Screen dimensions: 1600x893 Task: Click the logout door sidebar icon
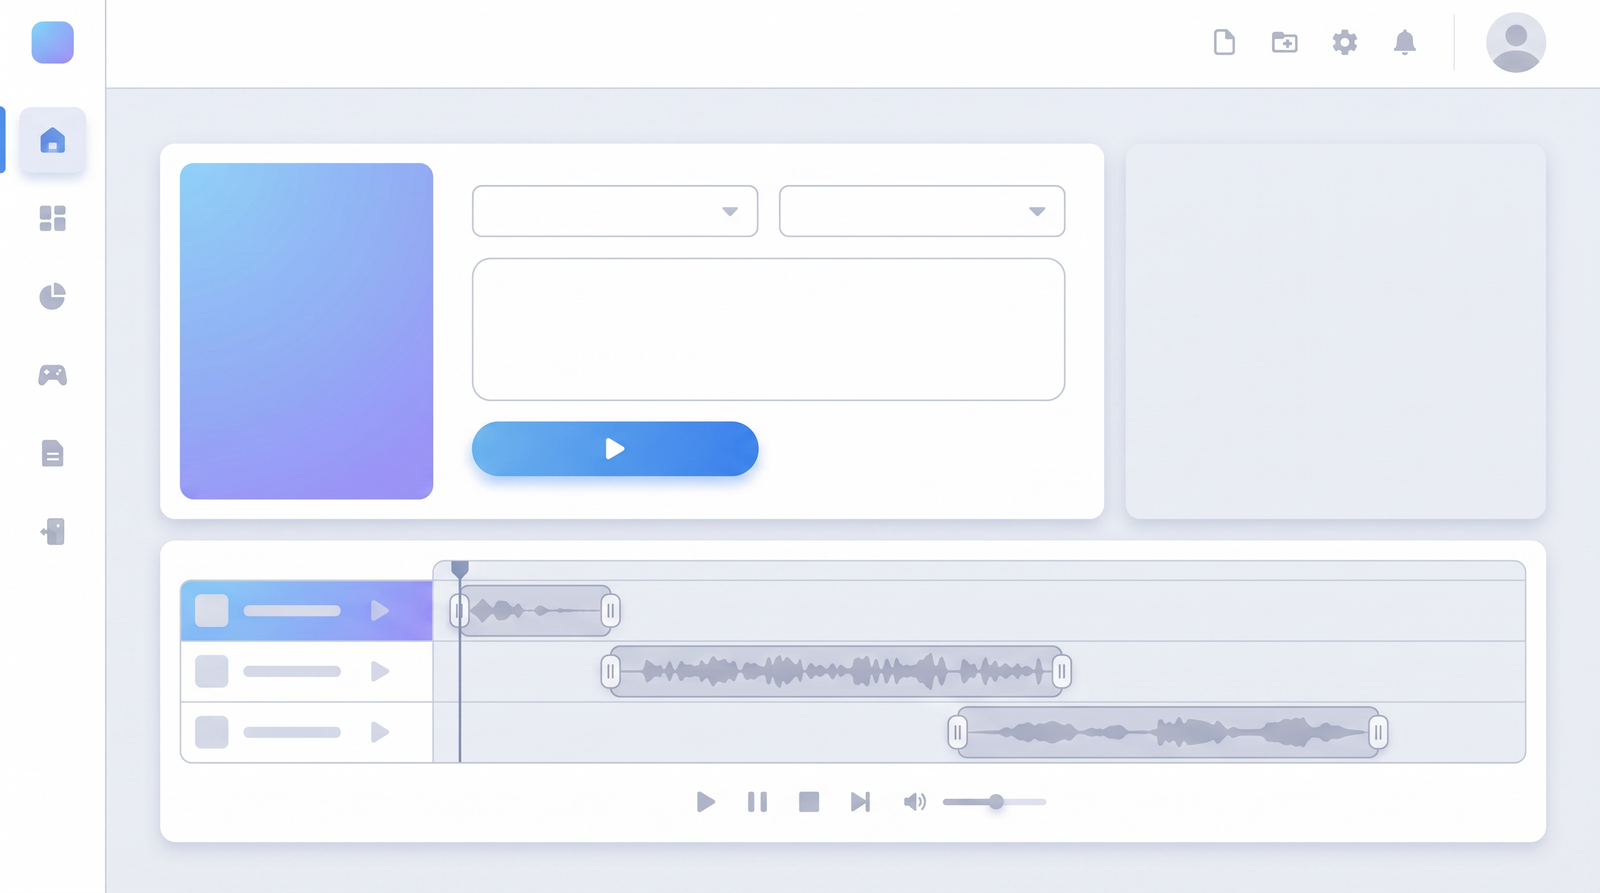(53, 532)
